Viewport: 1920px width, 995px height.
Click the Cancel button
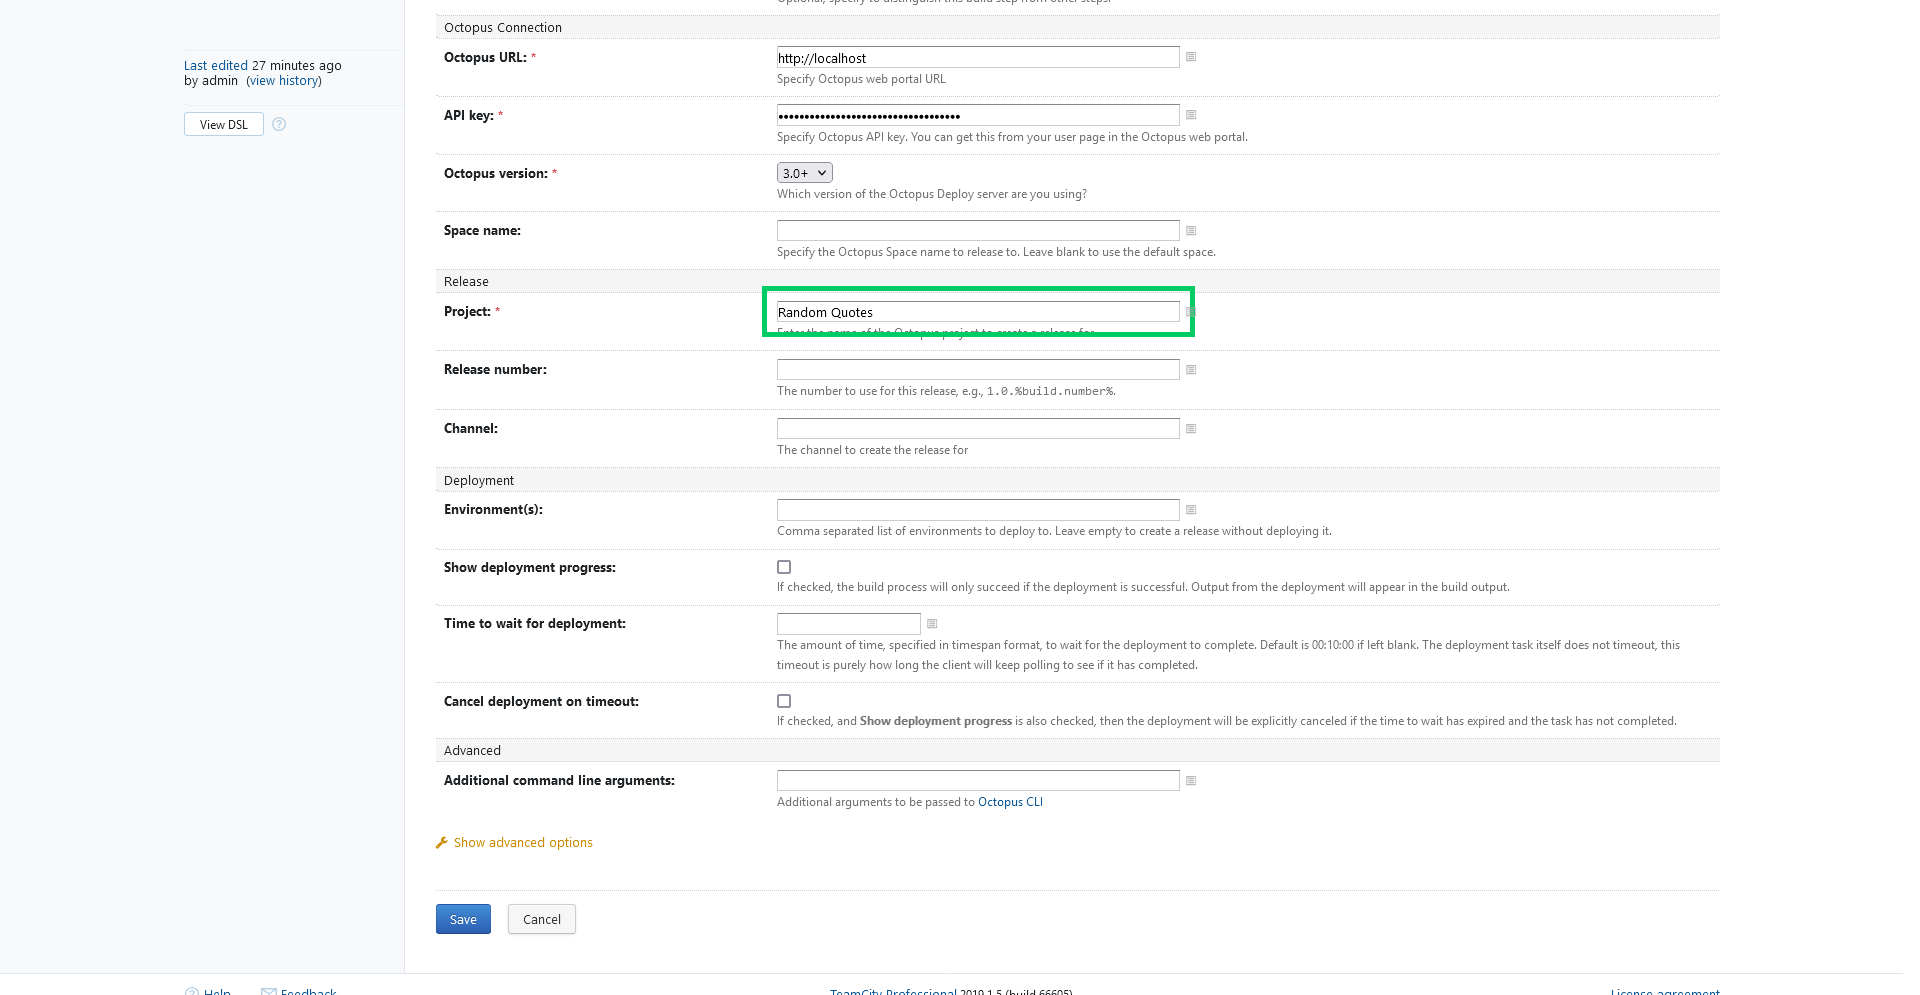tap(542, 919)
